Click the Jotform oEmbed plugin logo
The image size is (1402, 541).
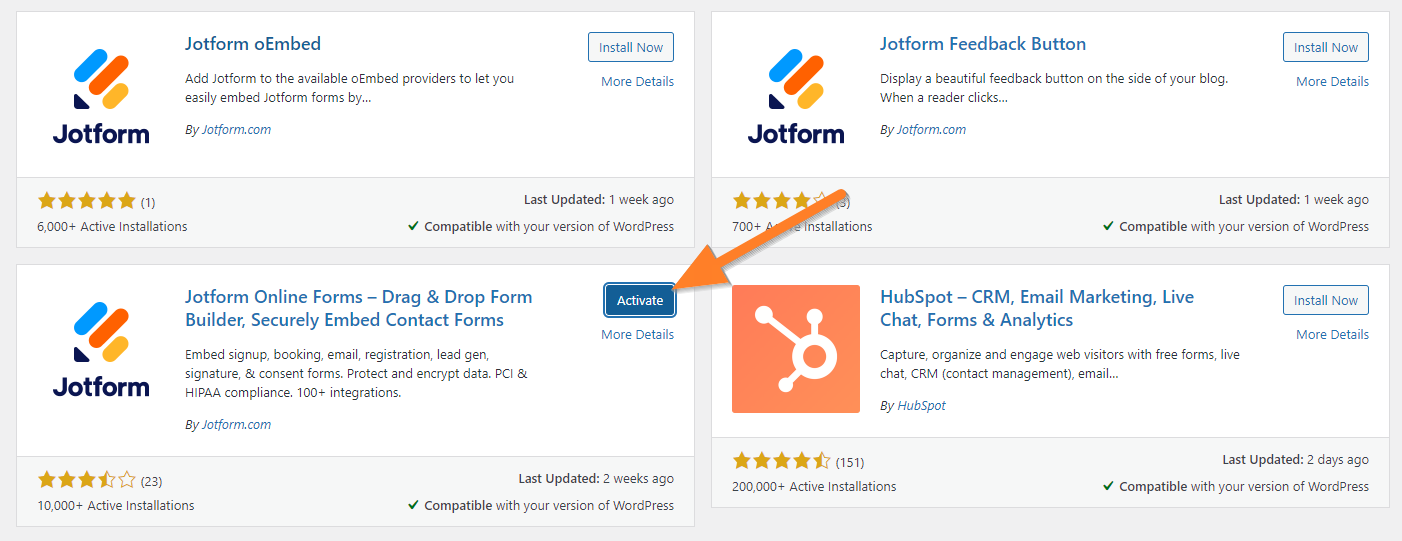(x=101, y=96)
